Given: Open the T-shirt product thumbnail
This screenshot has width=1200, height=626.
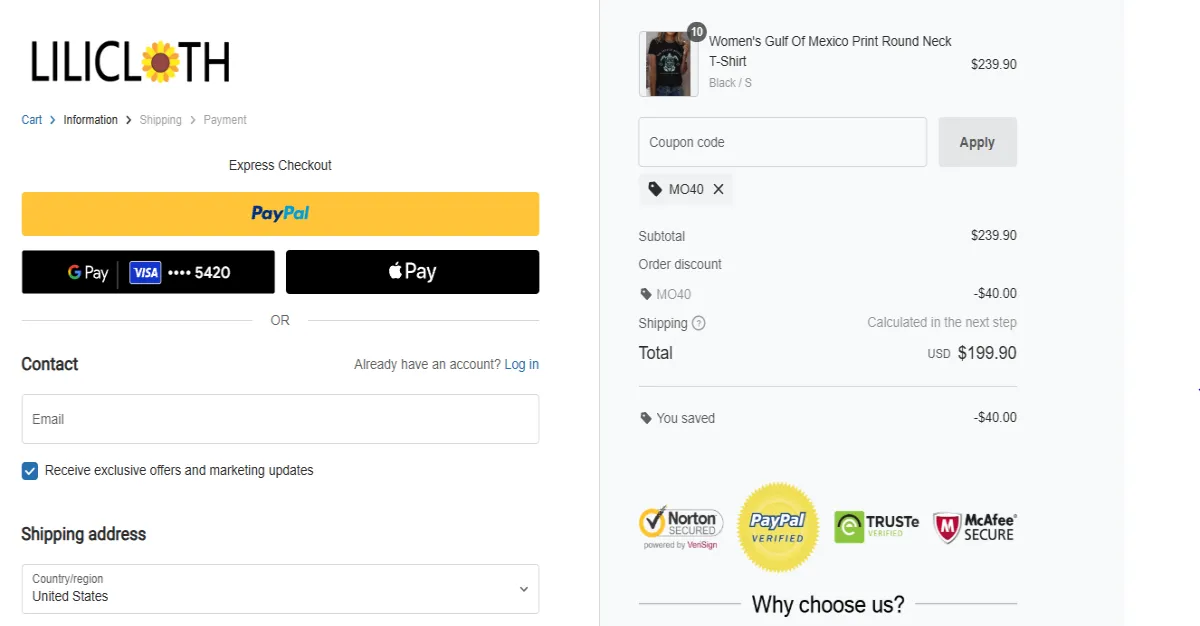Looking at the screenshot, I should coord(668,64).
